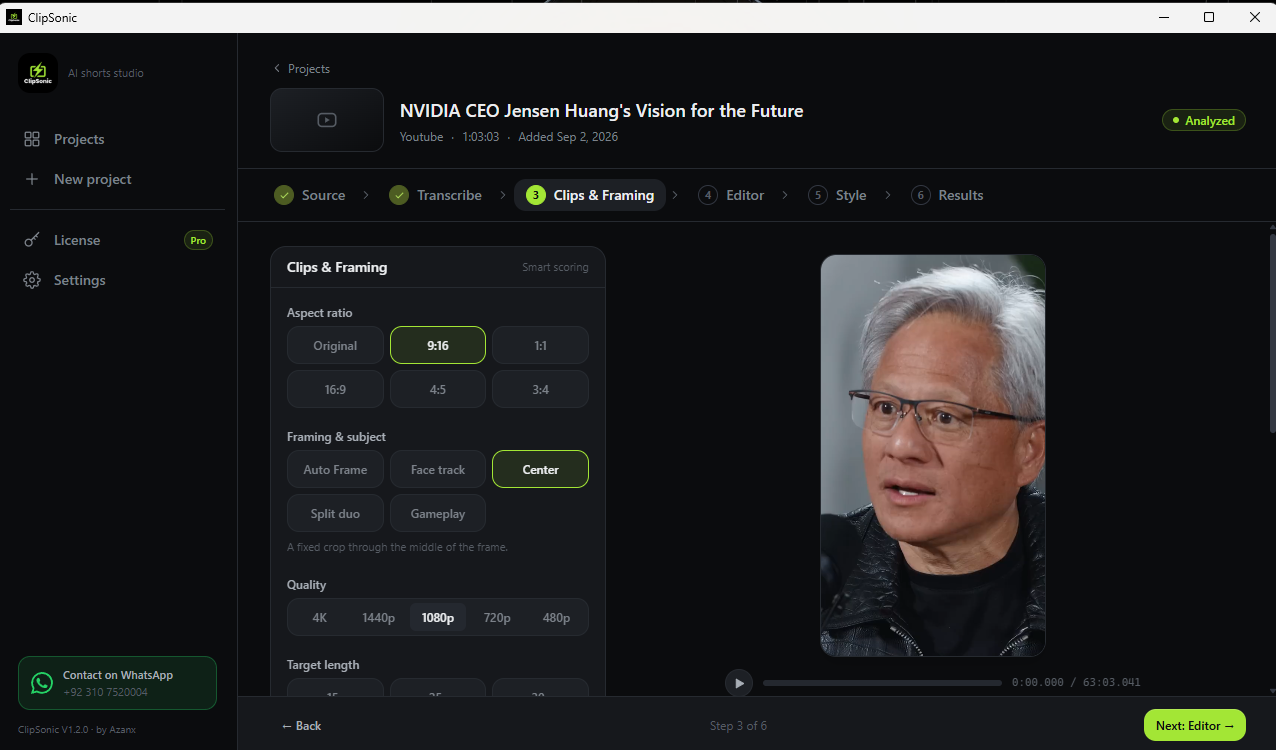Image resolution: width=1276 pixels, height=750 pixels.
Task: Click the video placeholder thumbnail icon
Action: 327,120
